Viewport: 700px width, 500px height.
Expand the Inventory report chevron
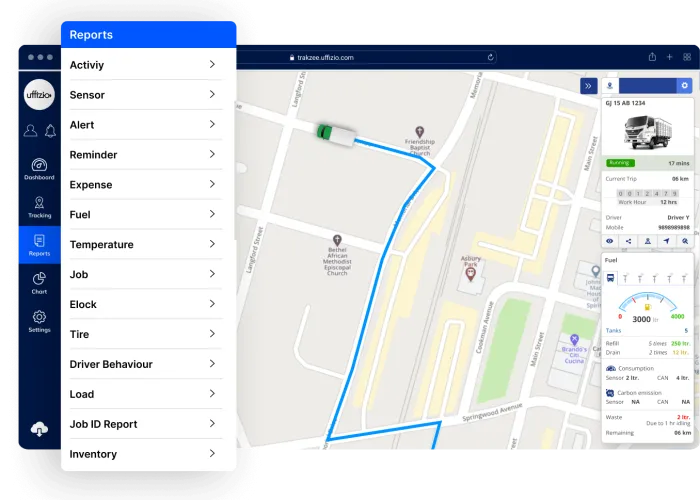(x=213, y=454)
